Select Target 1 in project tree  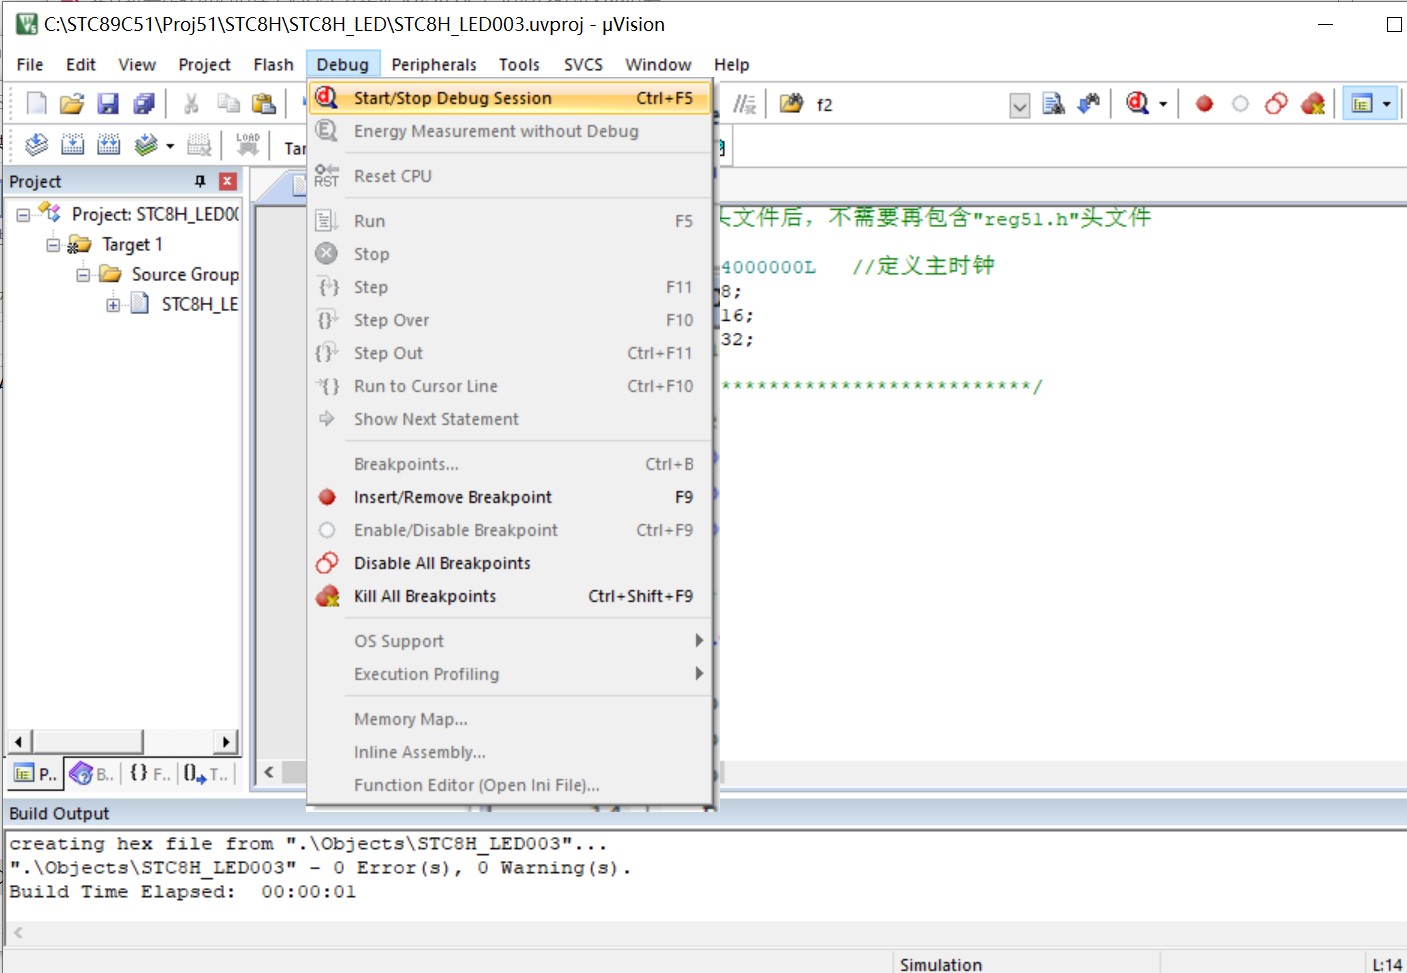pyautogui.click(x=132, y=244)
